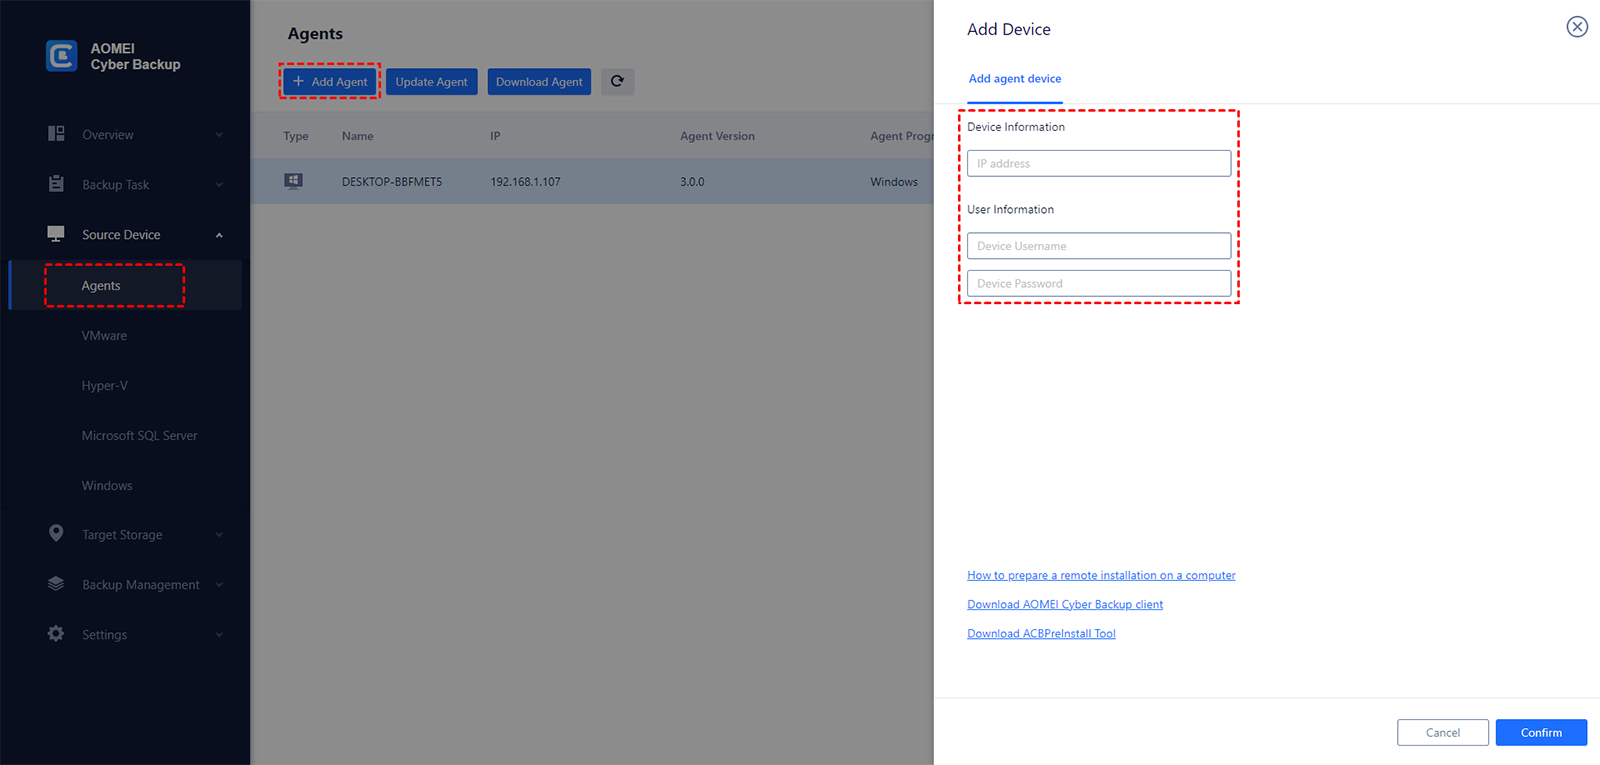Open the Windows submenu item
This screenshot has width=1600, height=765.
tap(107, 486)
